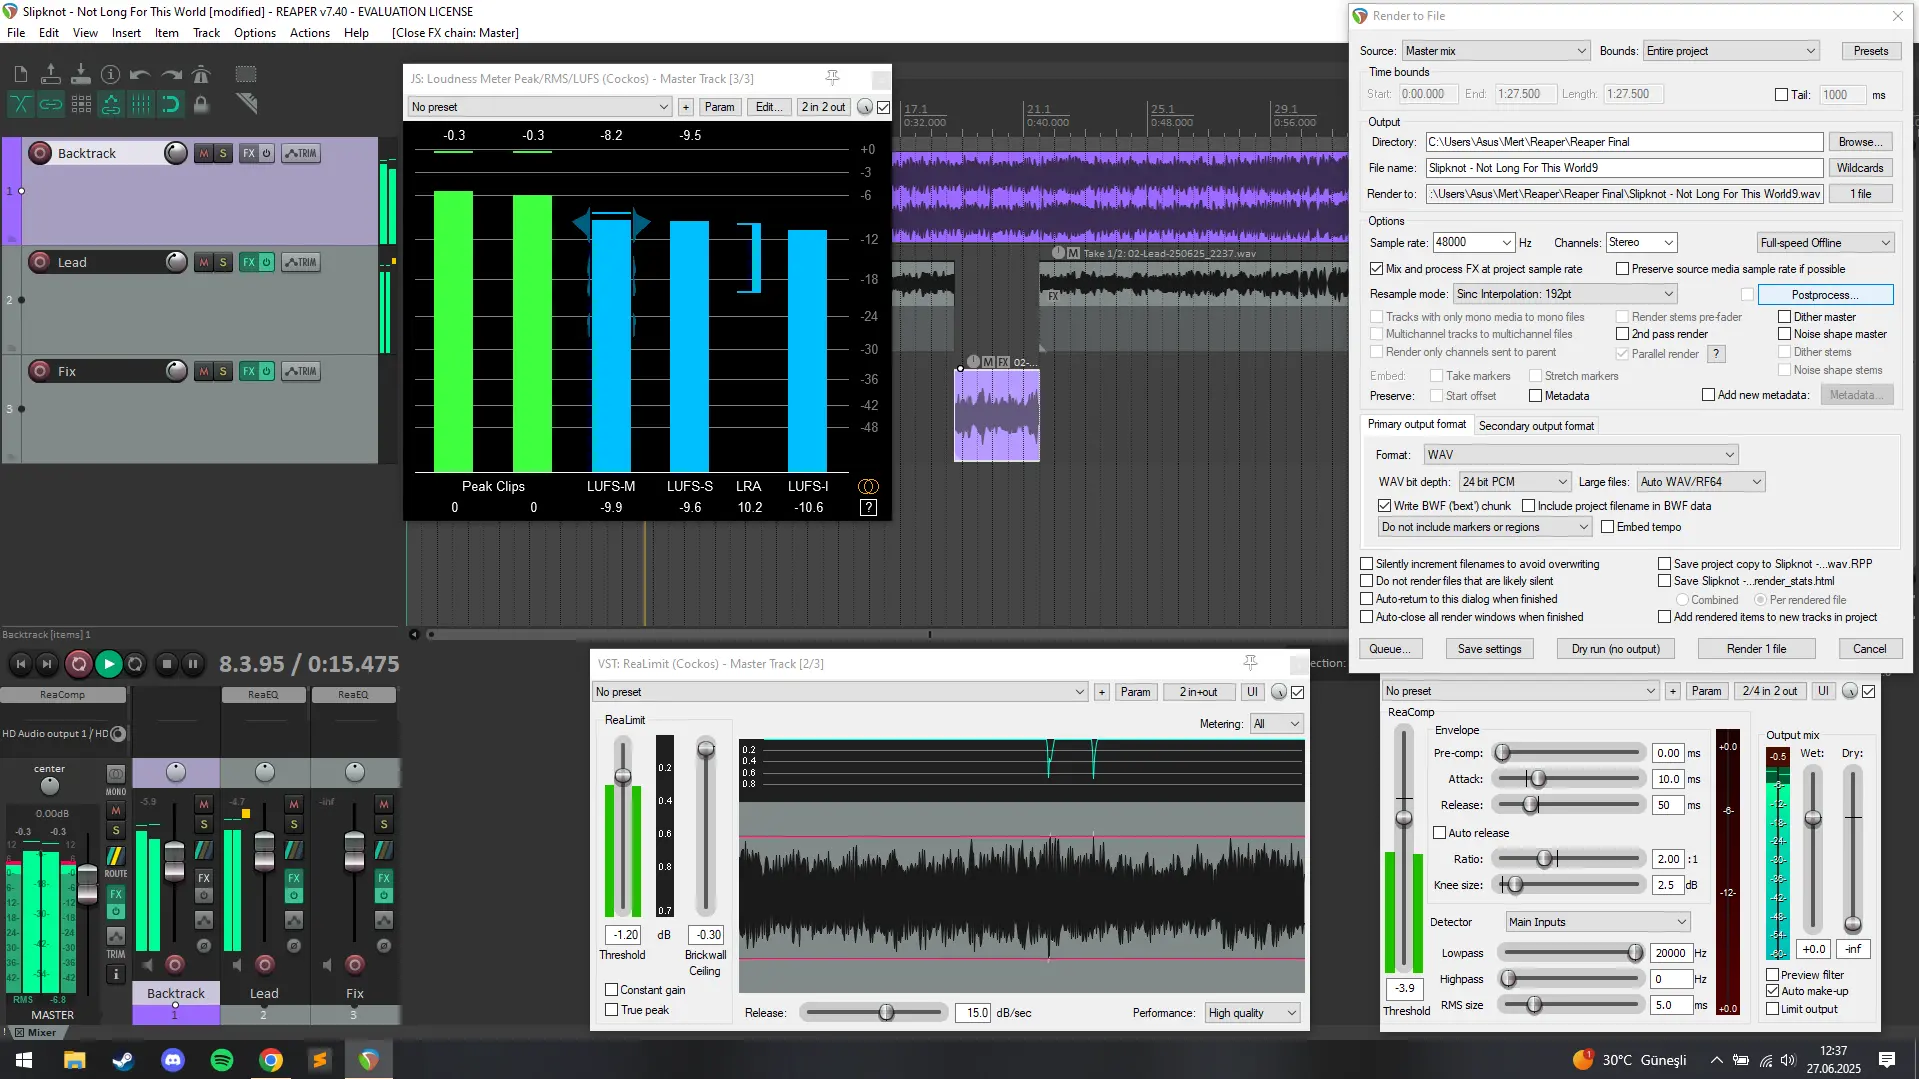Enable Embed tempo checkbox

pos(1607,527)
